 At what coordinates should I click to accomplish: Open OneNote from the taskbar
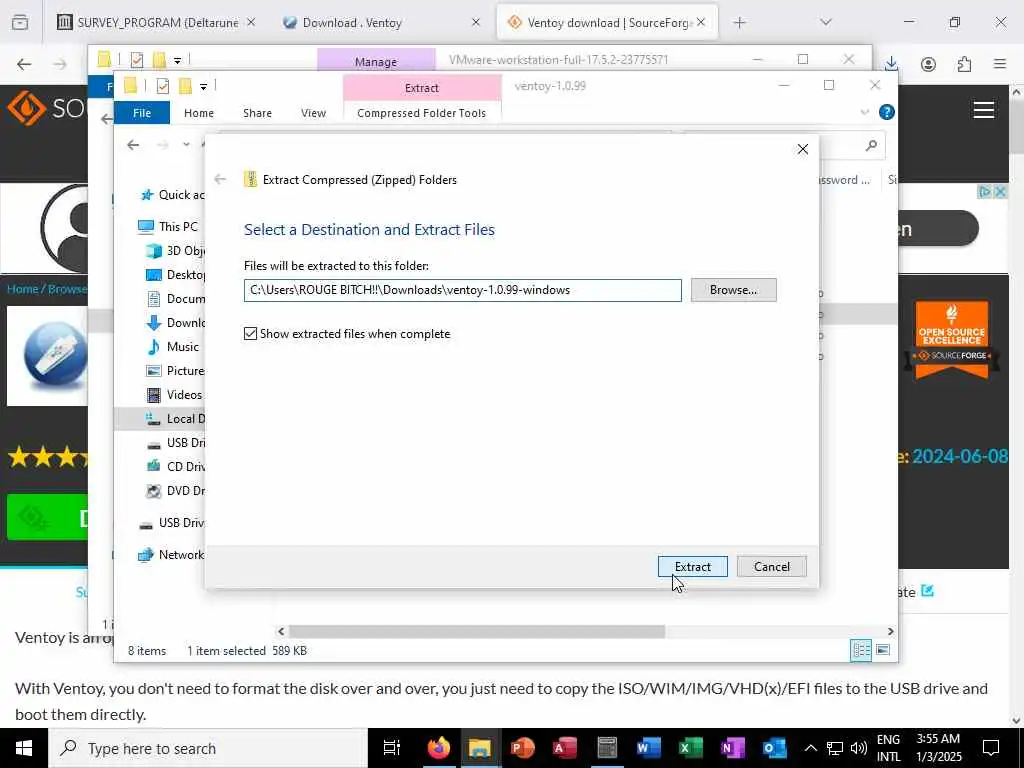733,748
